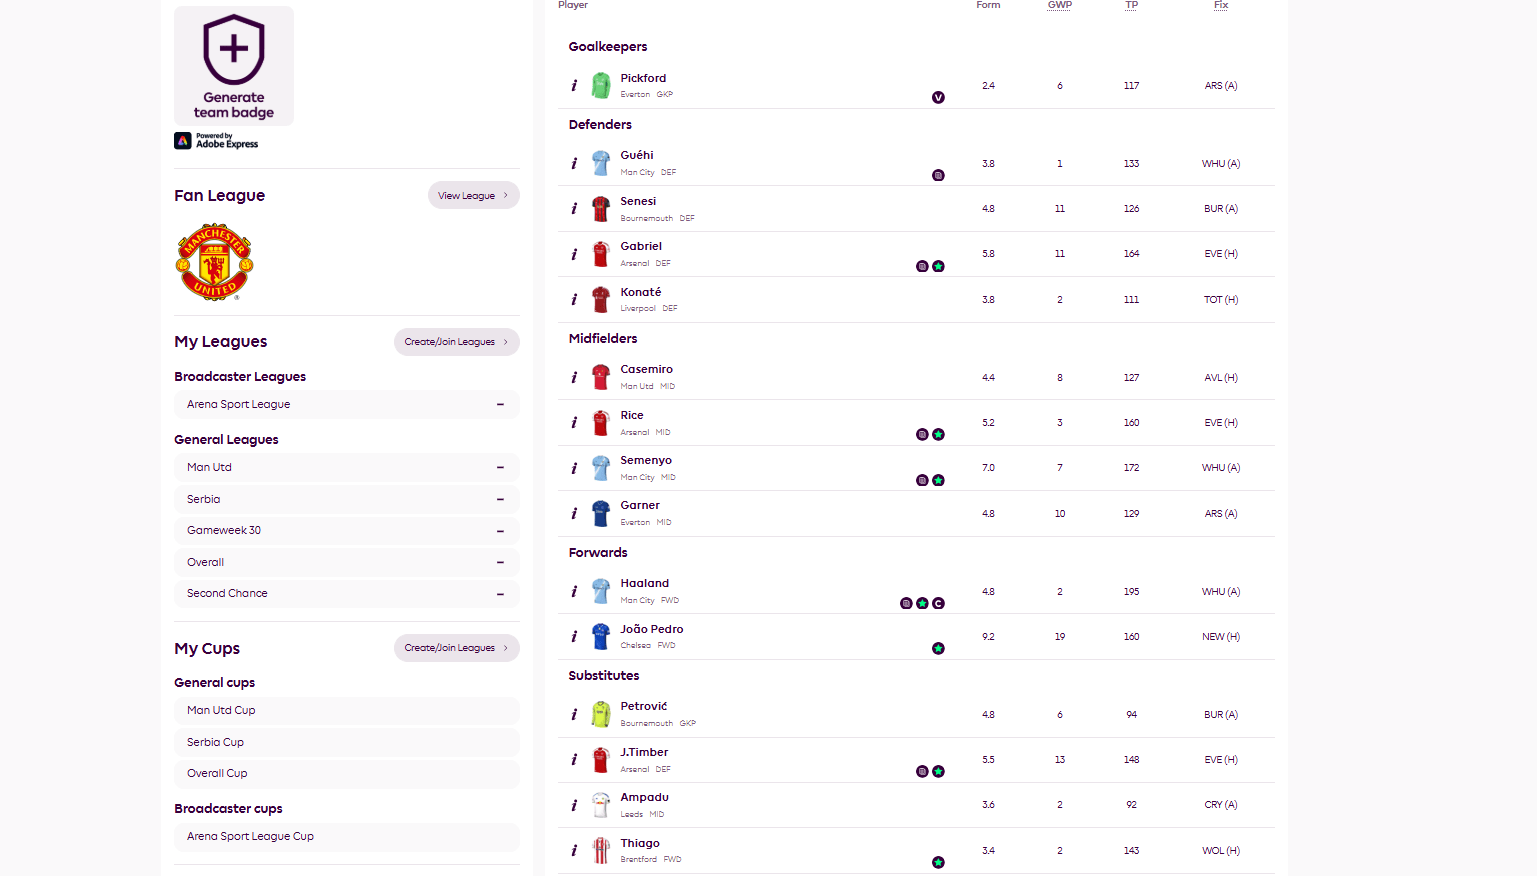Open Casemiro's info icon

tap(574, 378)
